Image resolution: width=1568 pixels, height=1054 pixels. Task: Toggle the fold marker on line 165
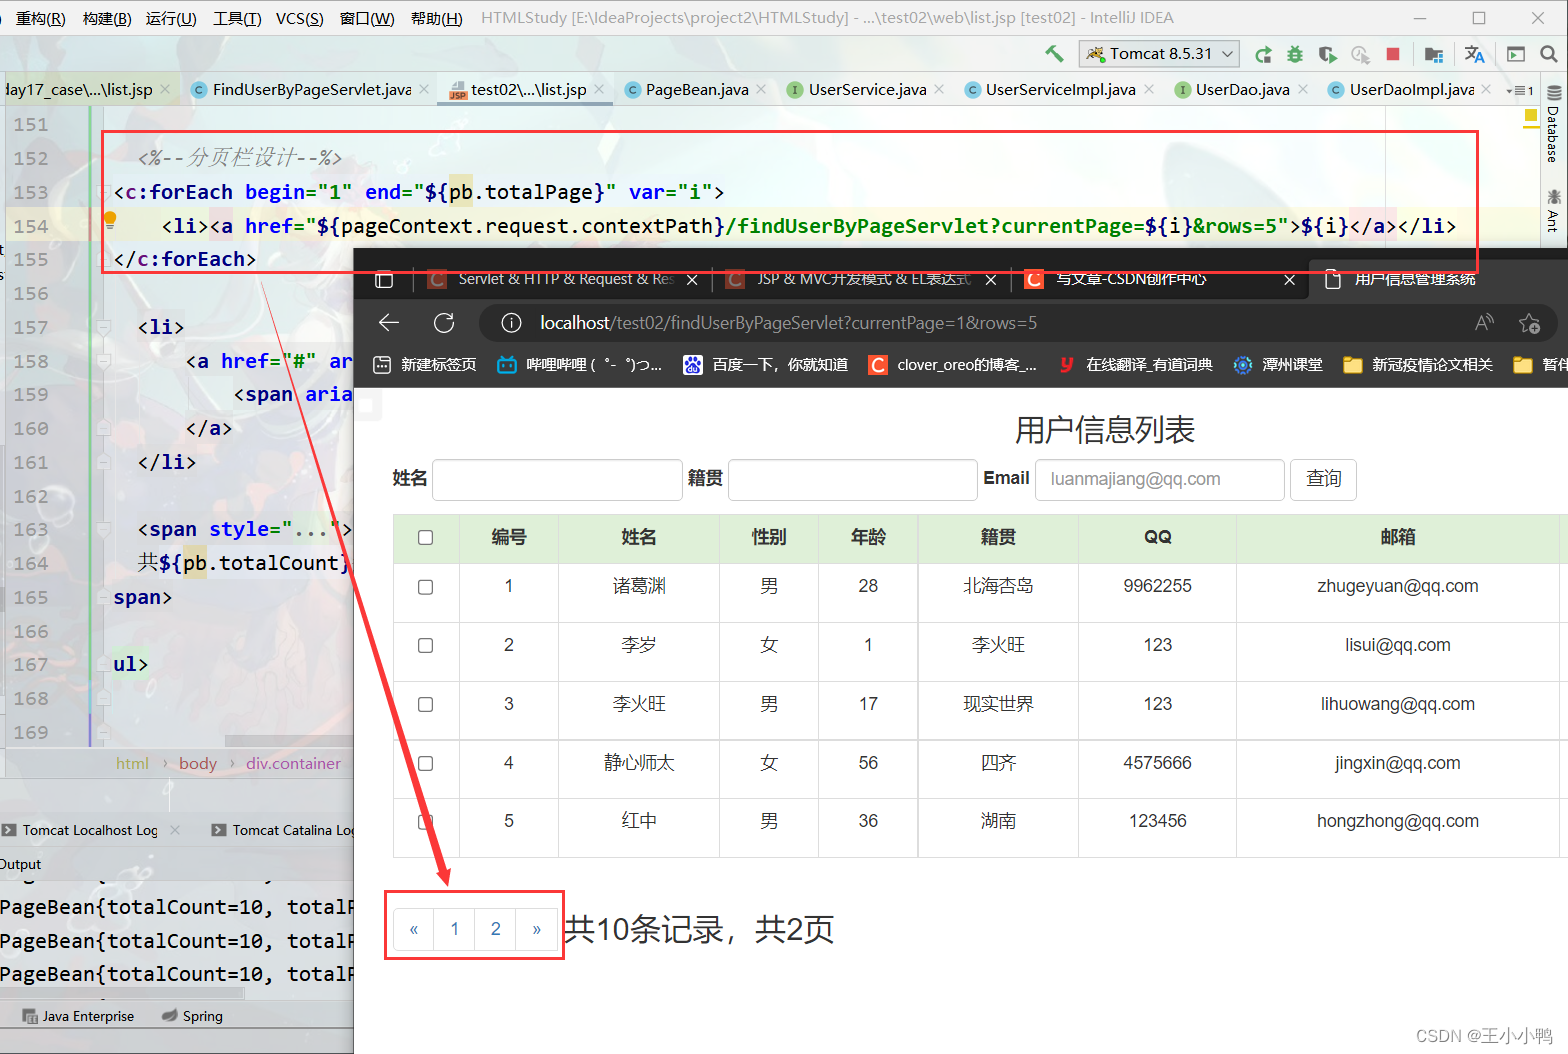click(103, 597)
